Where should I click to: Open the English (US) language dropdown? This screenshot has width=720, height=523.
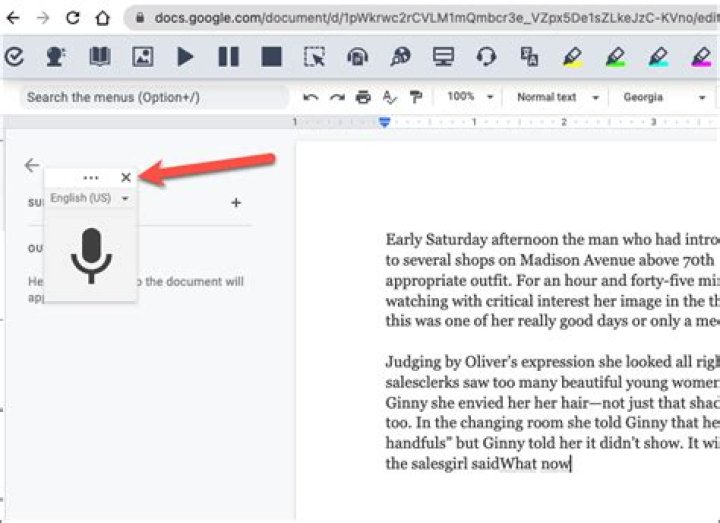[90, 198]
